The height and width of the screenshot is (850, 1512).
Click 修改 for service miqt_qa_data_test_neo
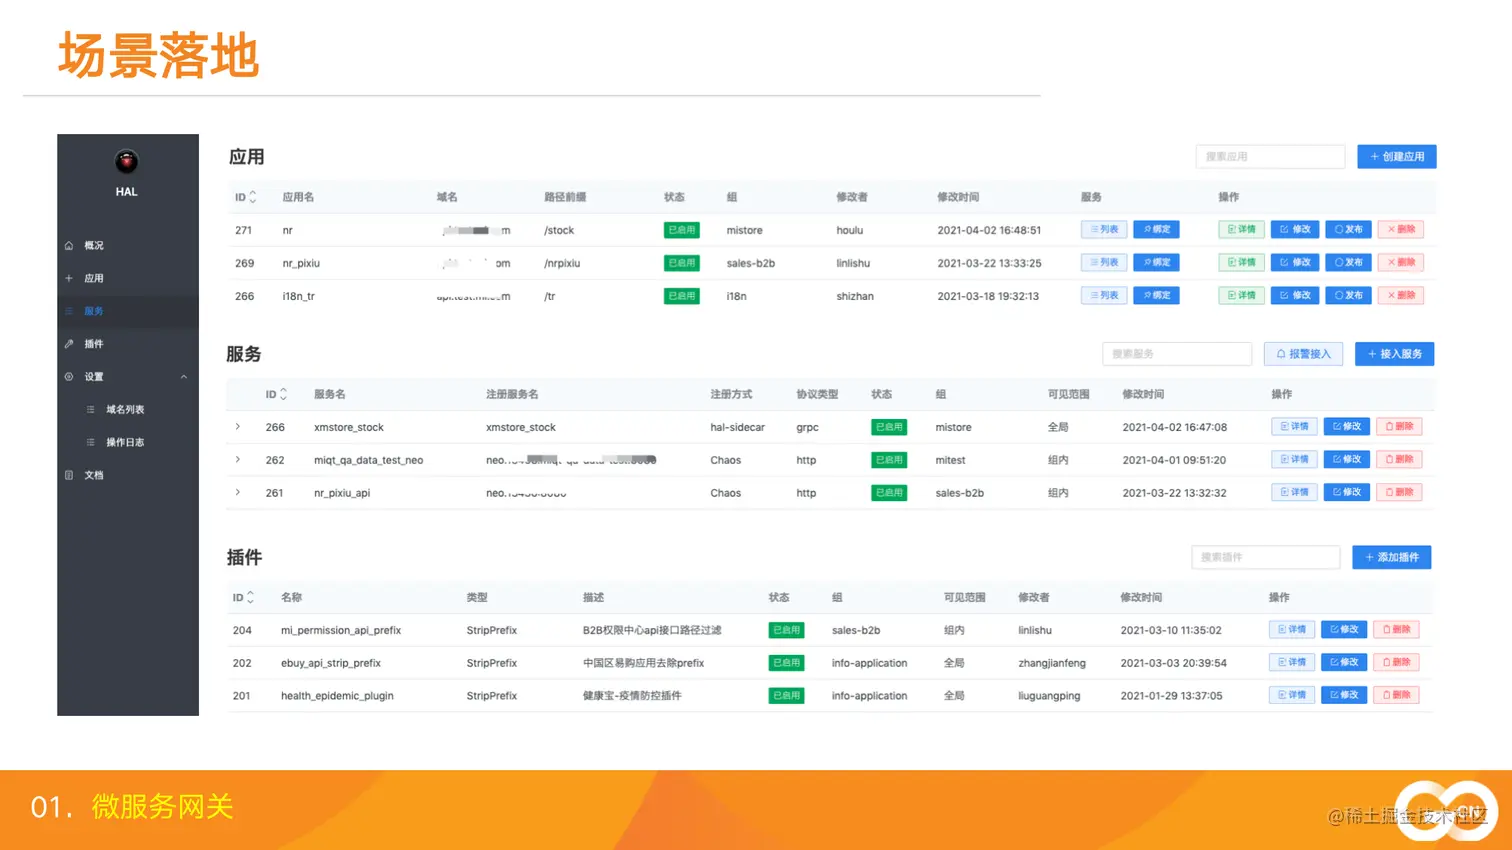pyautogui.click(x=1347, y=459)
